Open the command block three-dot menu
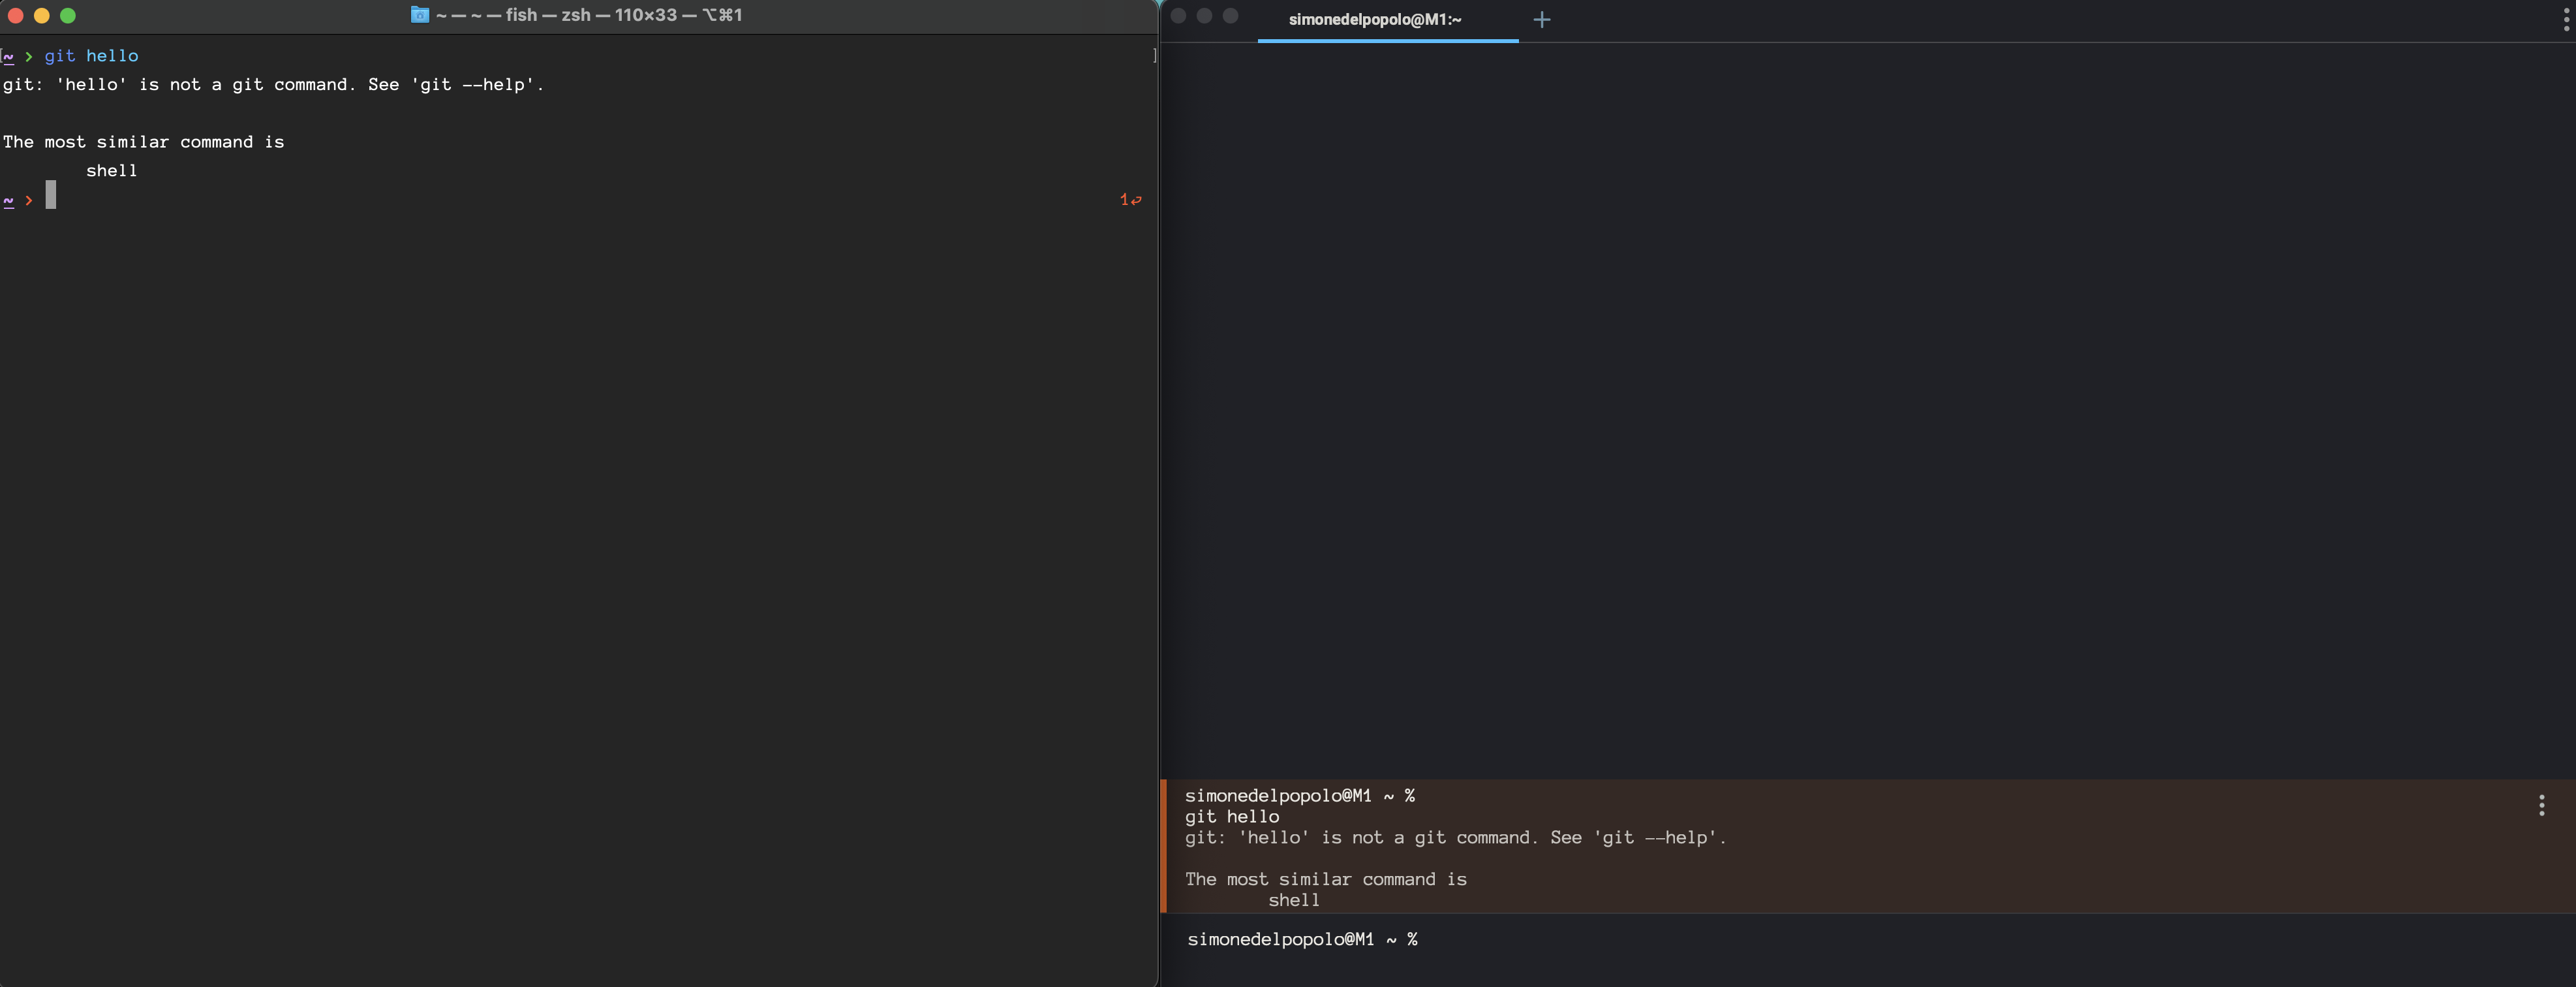Image resolution: width=2576 pixels, height=987 pixels. [2541, 804]
